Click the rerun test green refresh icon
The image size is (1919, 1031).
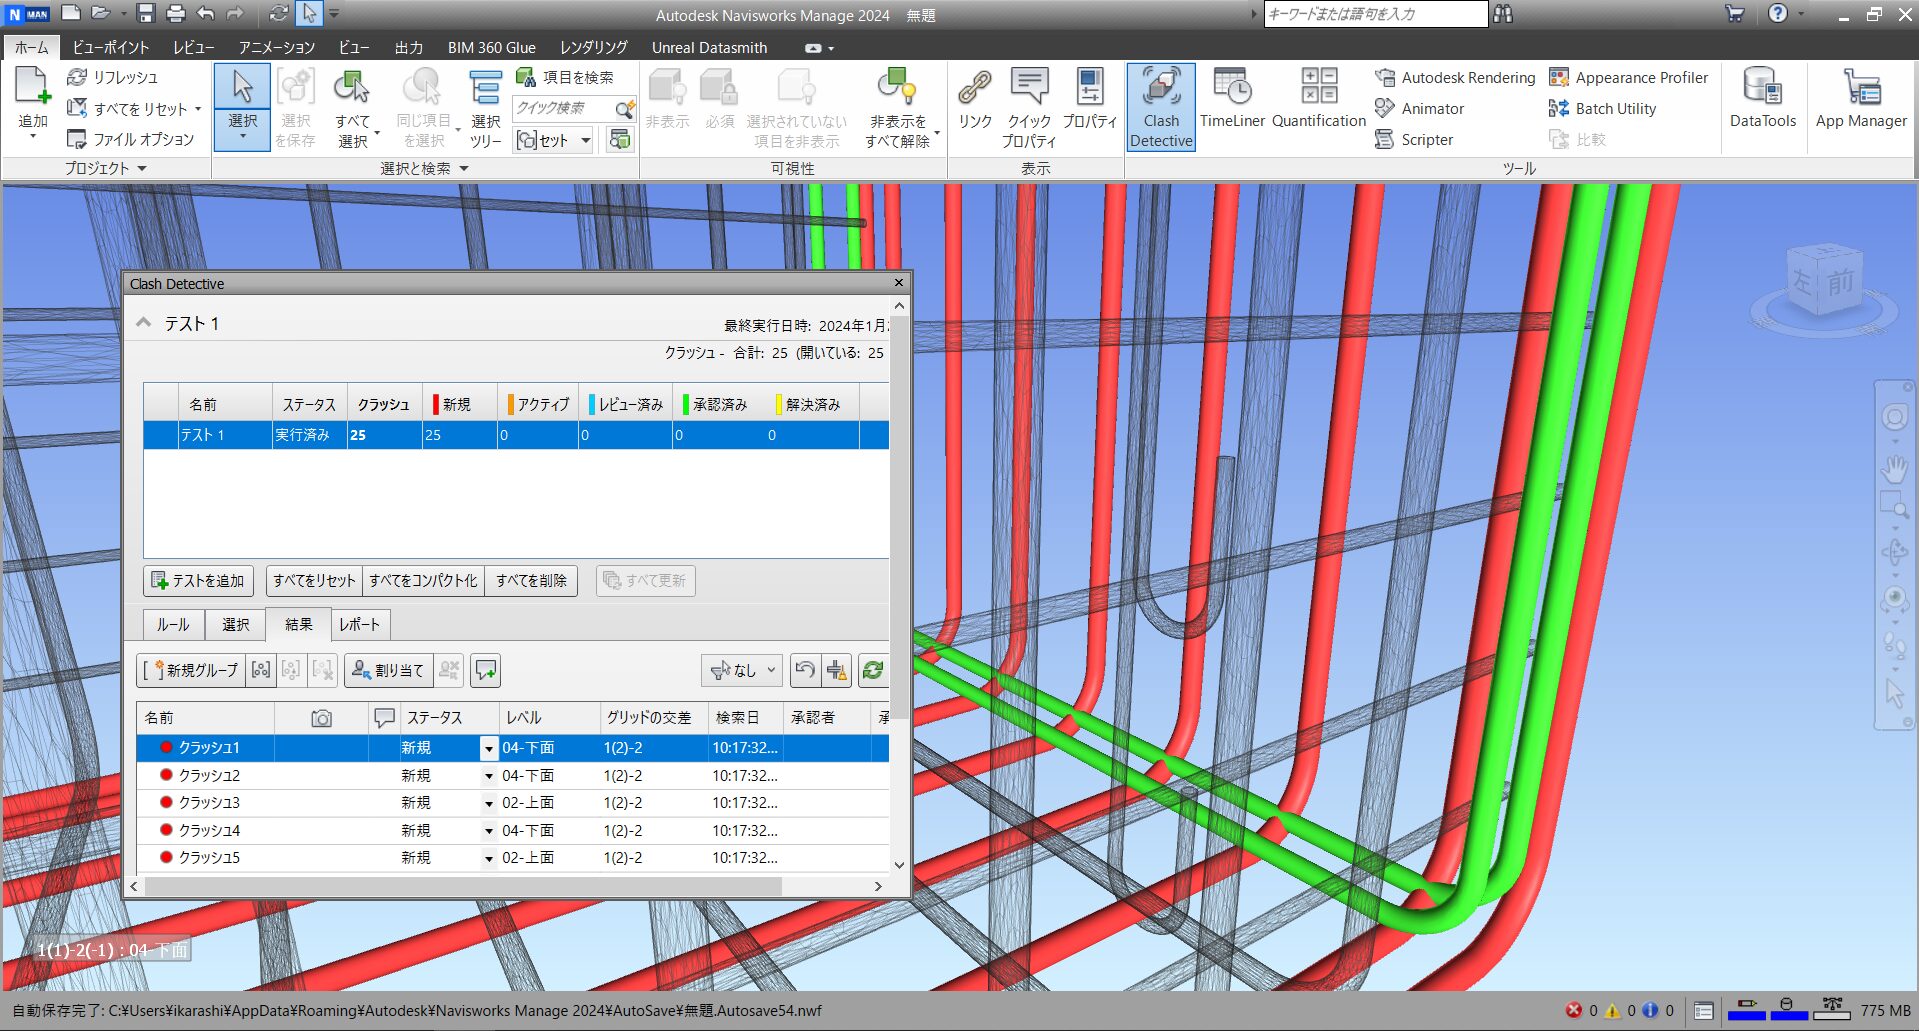pos(873,670)
